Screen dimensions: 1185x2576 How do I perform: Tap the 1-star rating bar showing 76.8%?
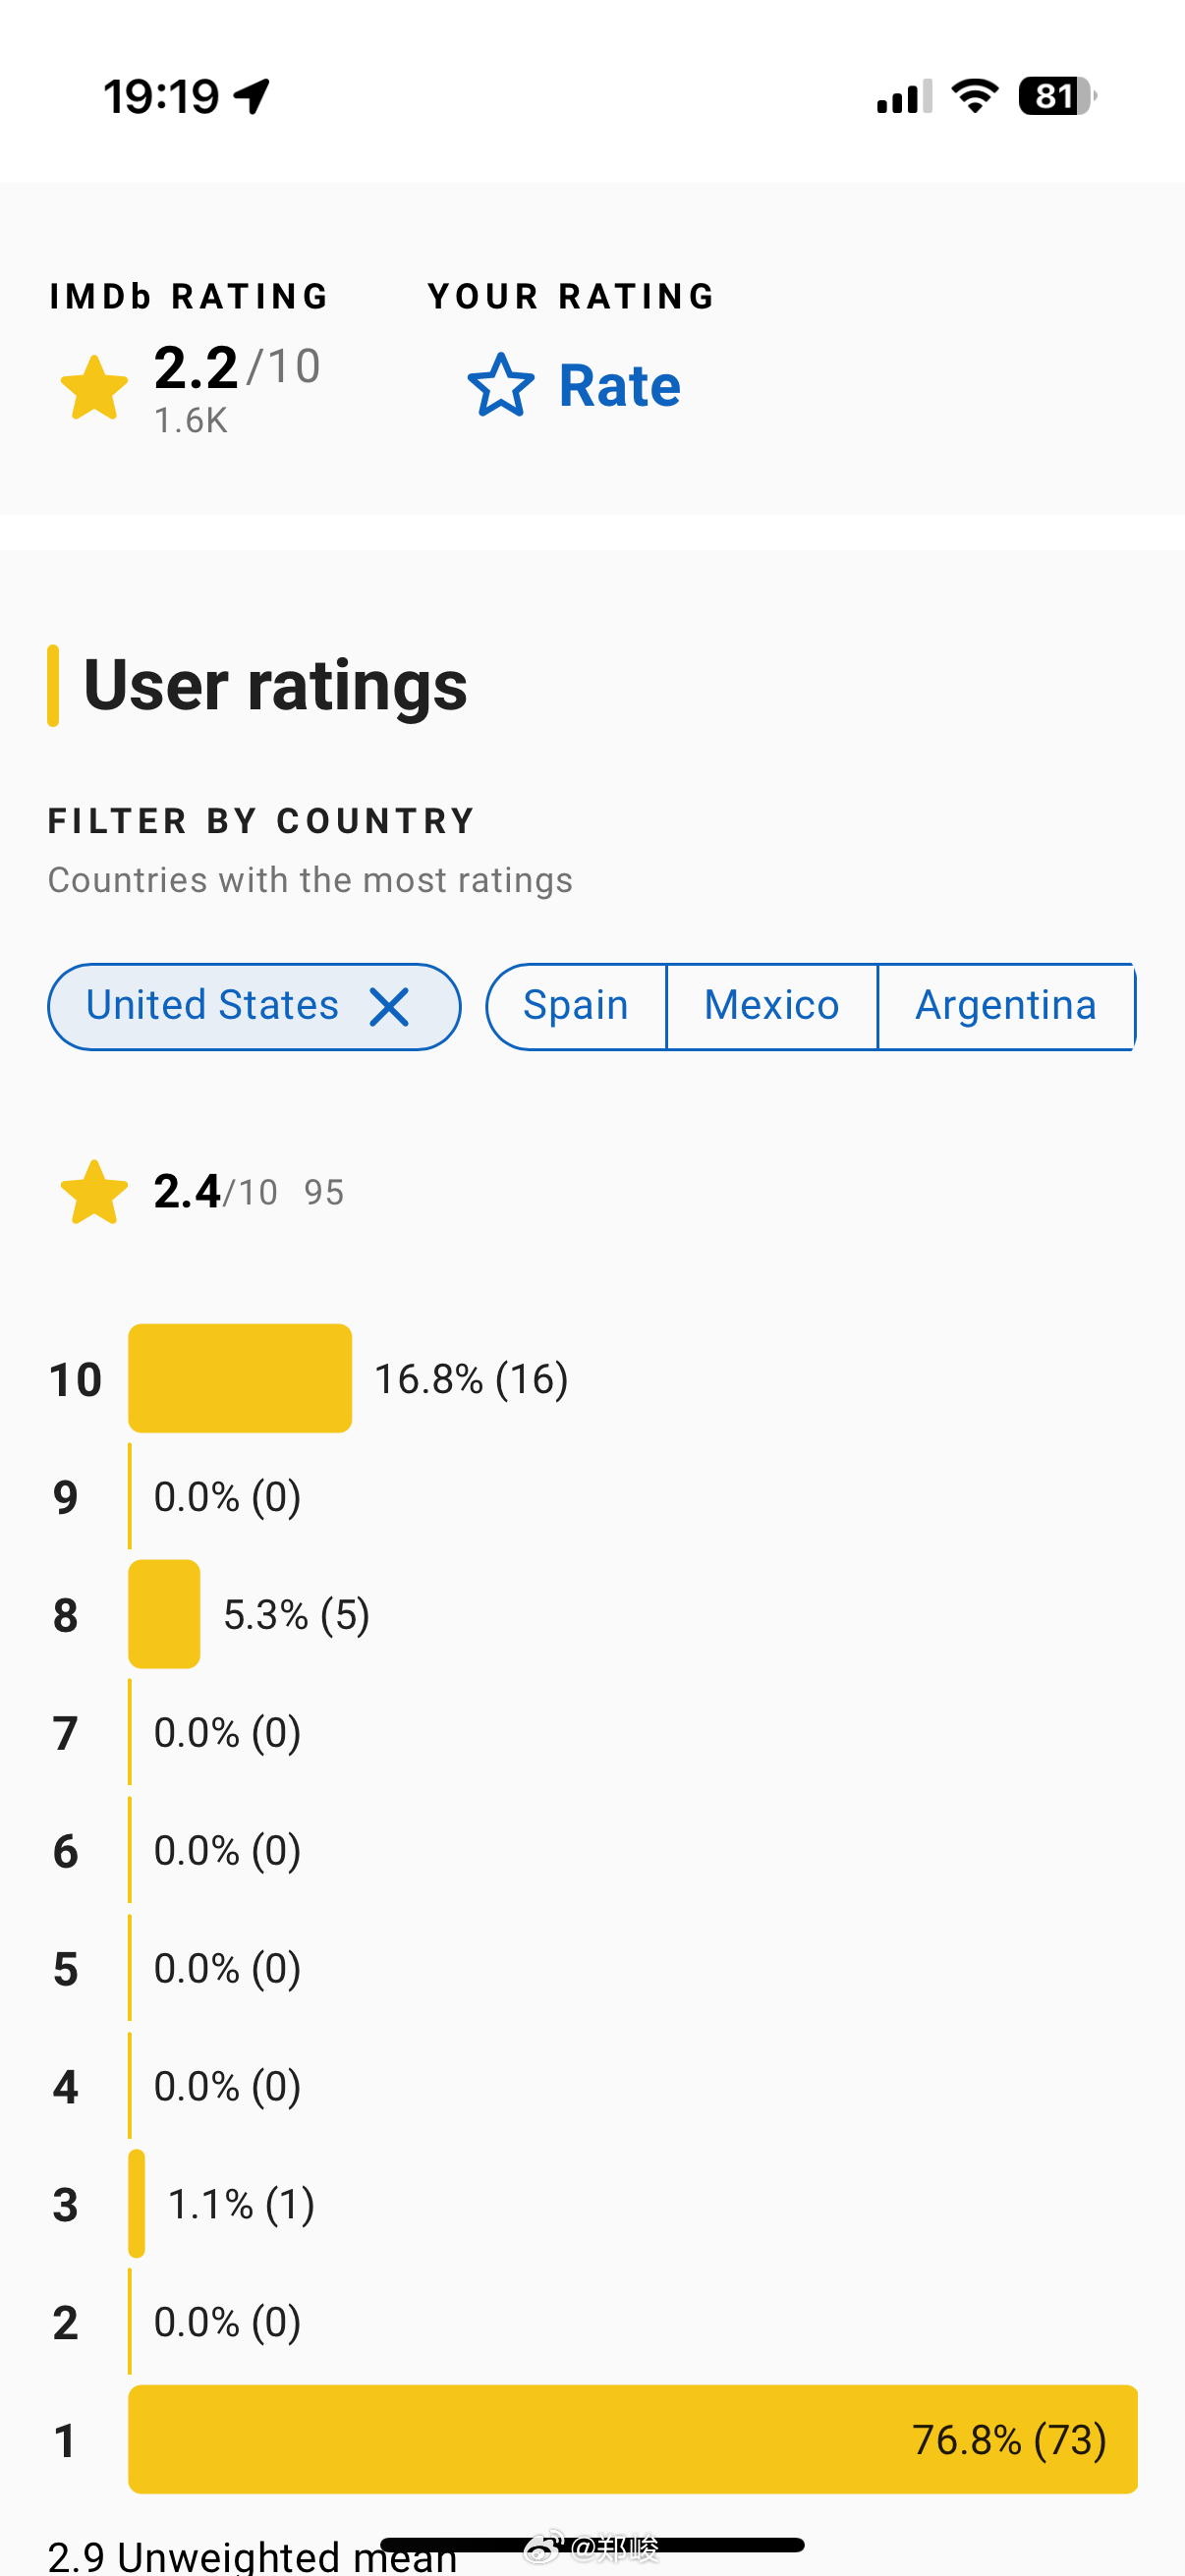(633, 2438)
